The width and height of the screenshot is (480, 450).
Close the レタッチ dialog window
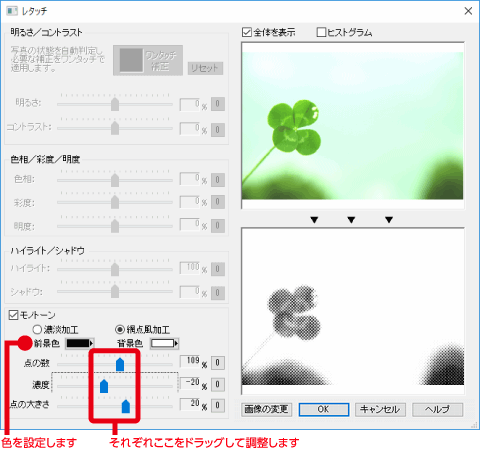468,11
